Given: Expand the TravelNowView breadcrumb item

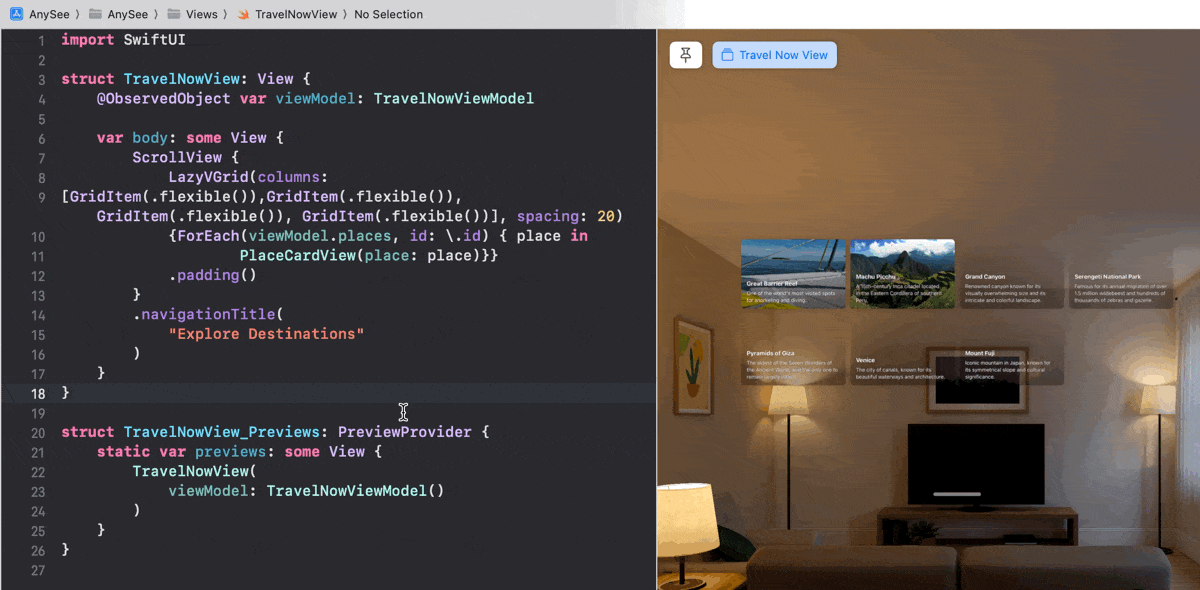Looking at the screenshot, I should 295,14.
